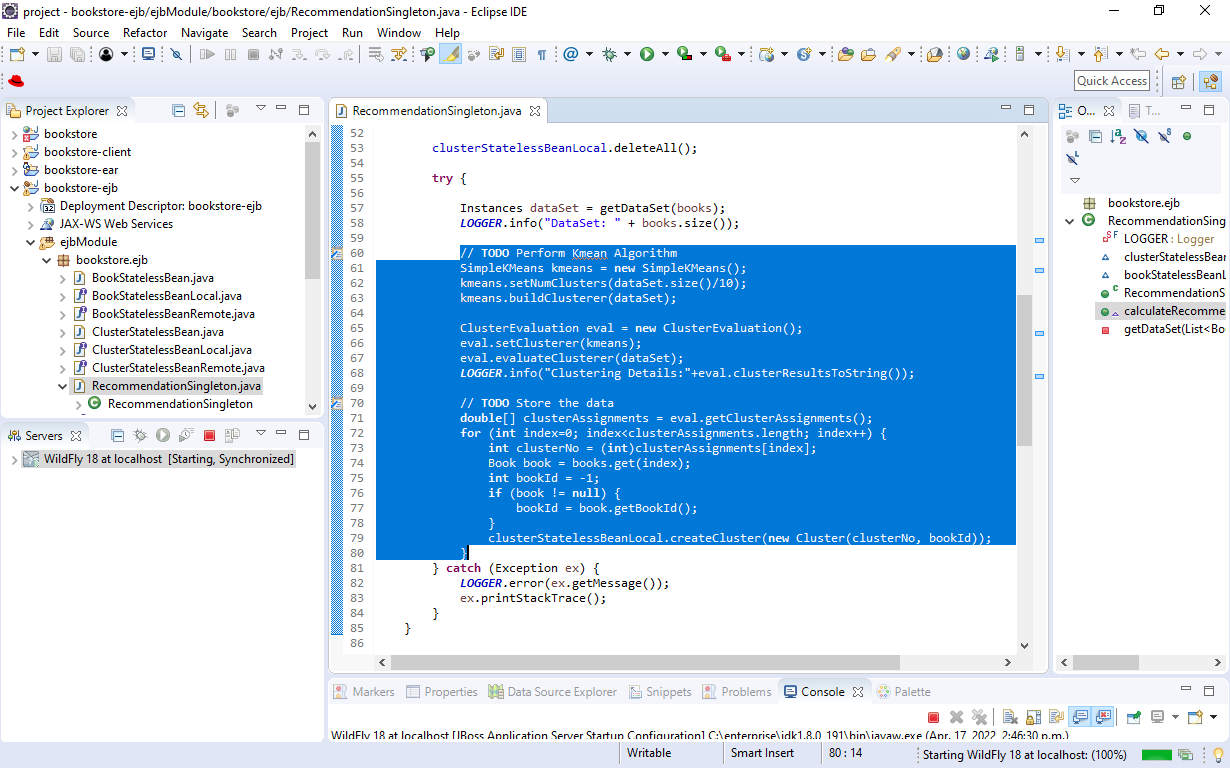Collapse the ejbModule folder
The height and width of the screenshot is (768, 1230).
(30, 242)
